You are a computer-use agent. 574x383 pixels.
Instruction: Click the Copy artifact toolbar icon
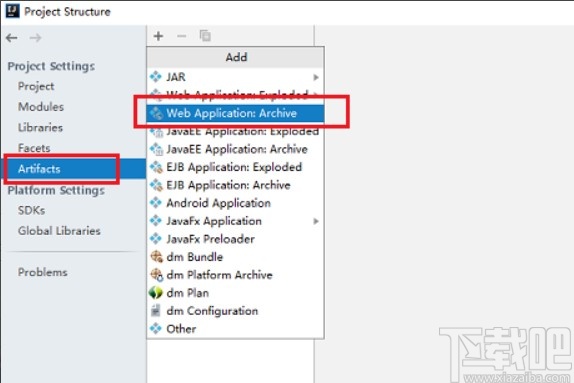tap(205, 36)
